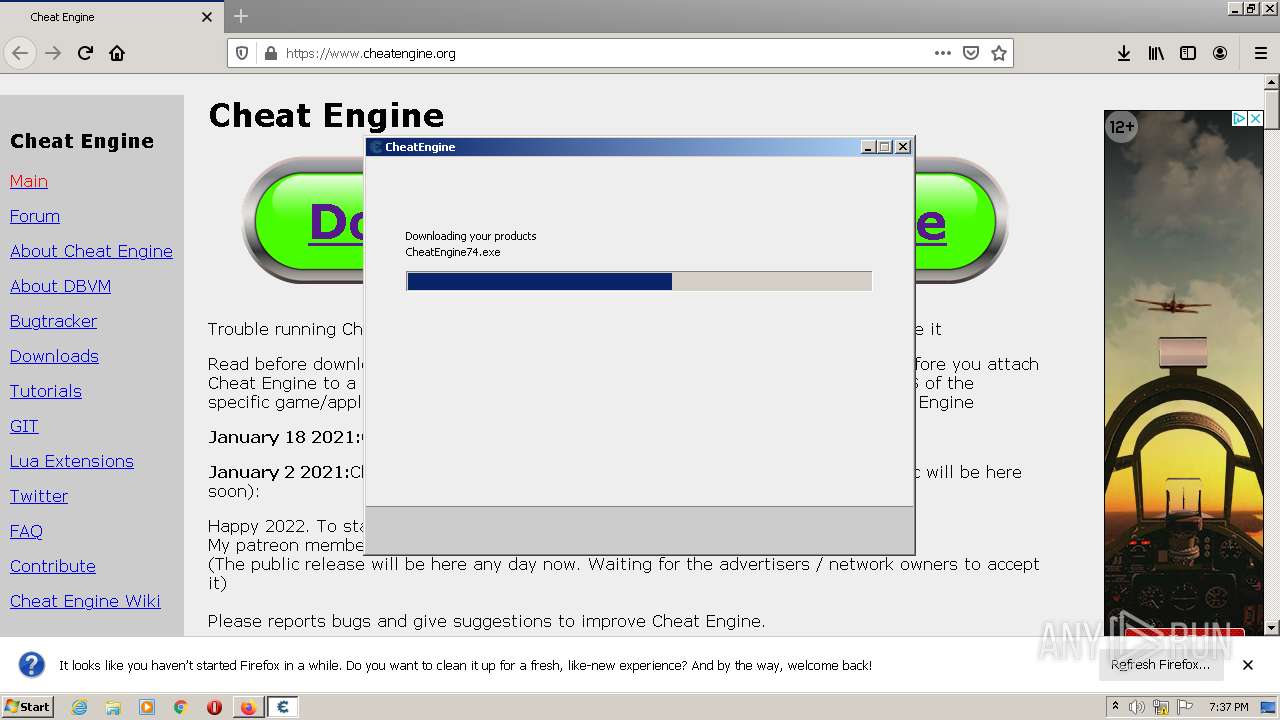Launch Chrome from the taskbar
1280x720 pixels.
click(180, 707)
